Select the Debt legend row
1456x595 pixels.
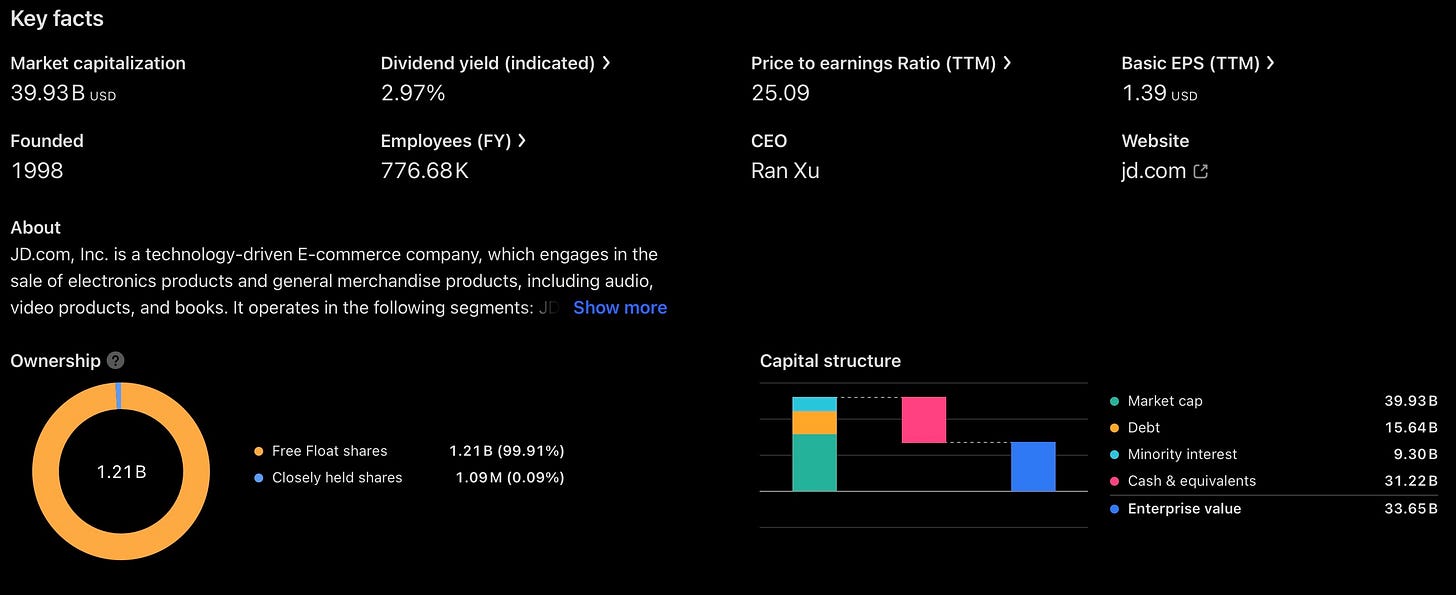pos(1274,427)
